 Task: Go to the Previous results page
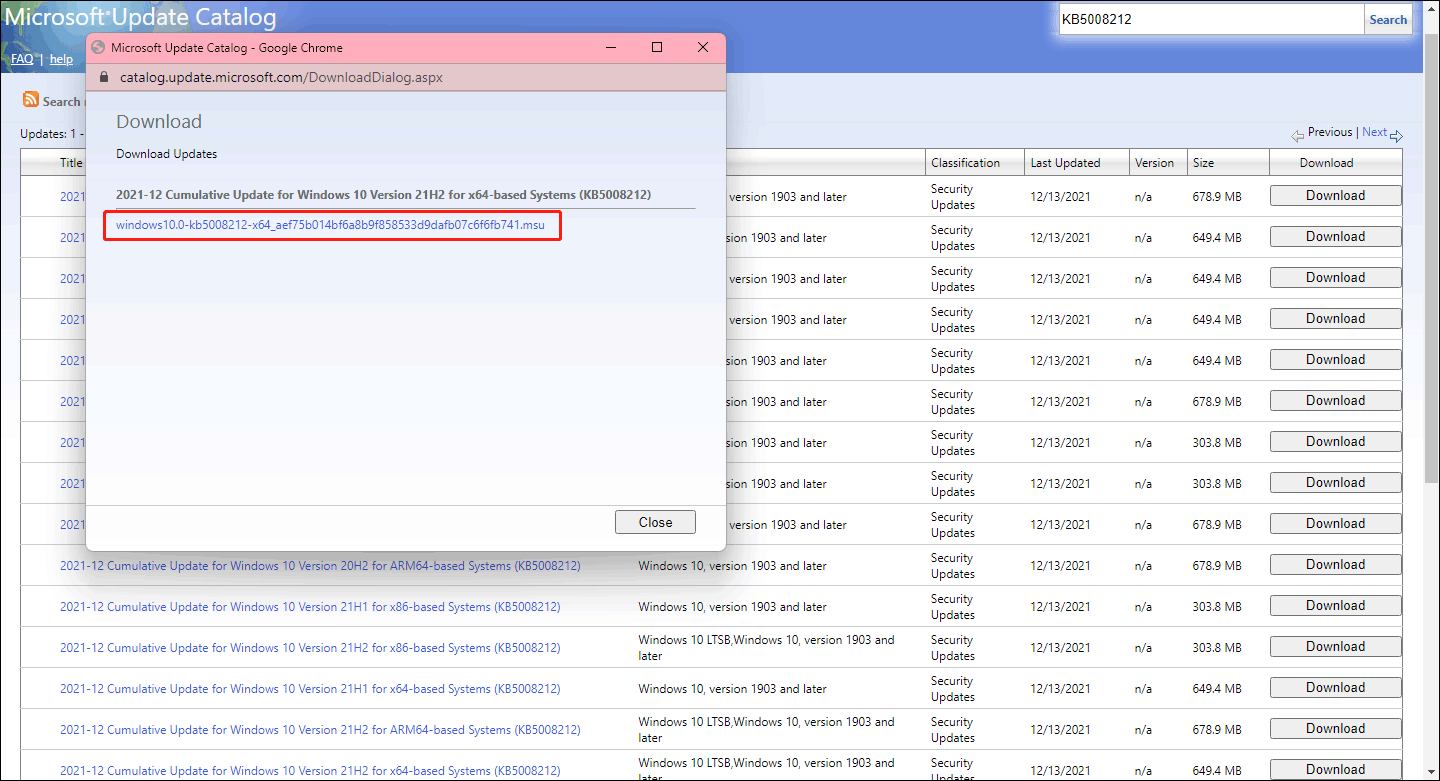[1330, 132]
